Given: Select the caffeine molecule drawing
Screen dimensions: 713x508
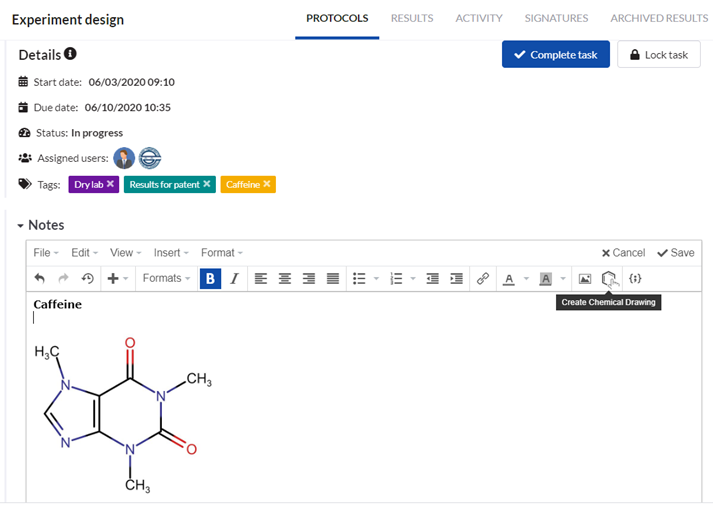Looking at the screenshot, I should tap(123, 415).
